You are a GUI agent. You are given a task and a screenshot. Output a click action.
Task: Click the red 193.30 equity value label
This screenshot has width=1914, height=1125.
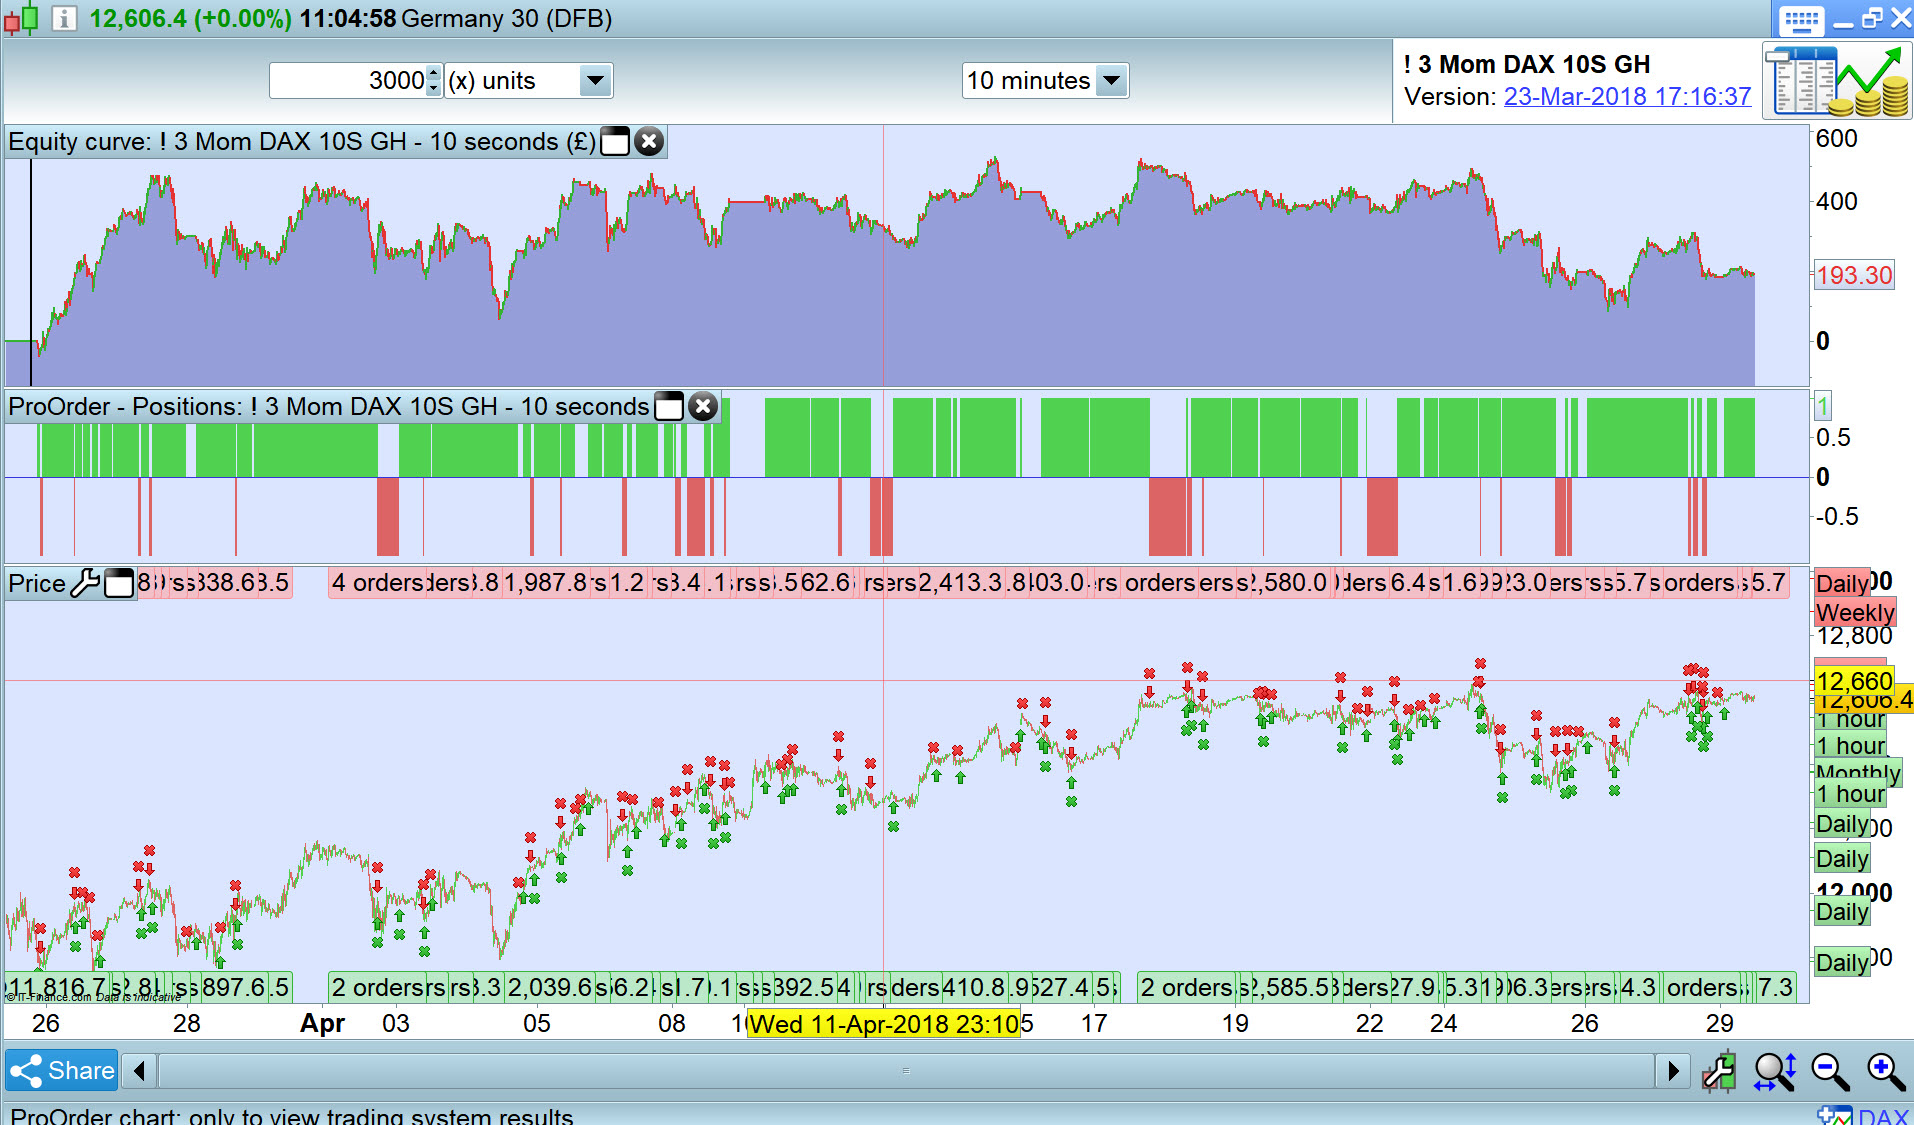(1854, 276)
